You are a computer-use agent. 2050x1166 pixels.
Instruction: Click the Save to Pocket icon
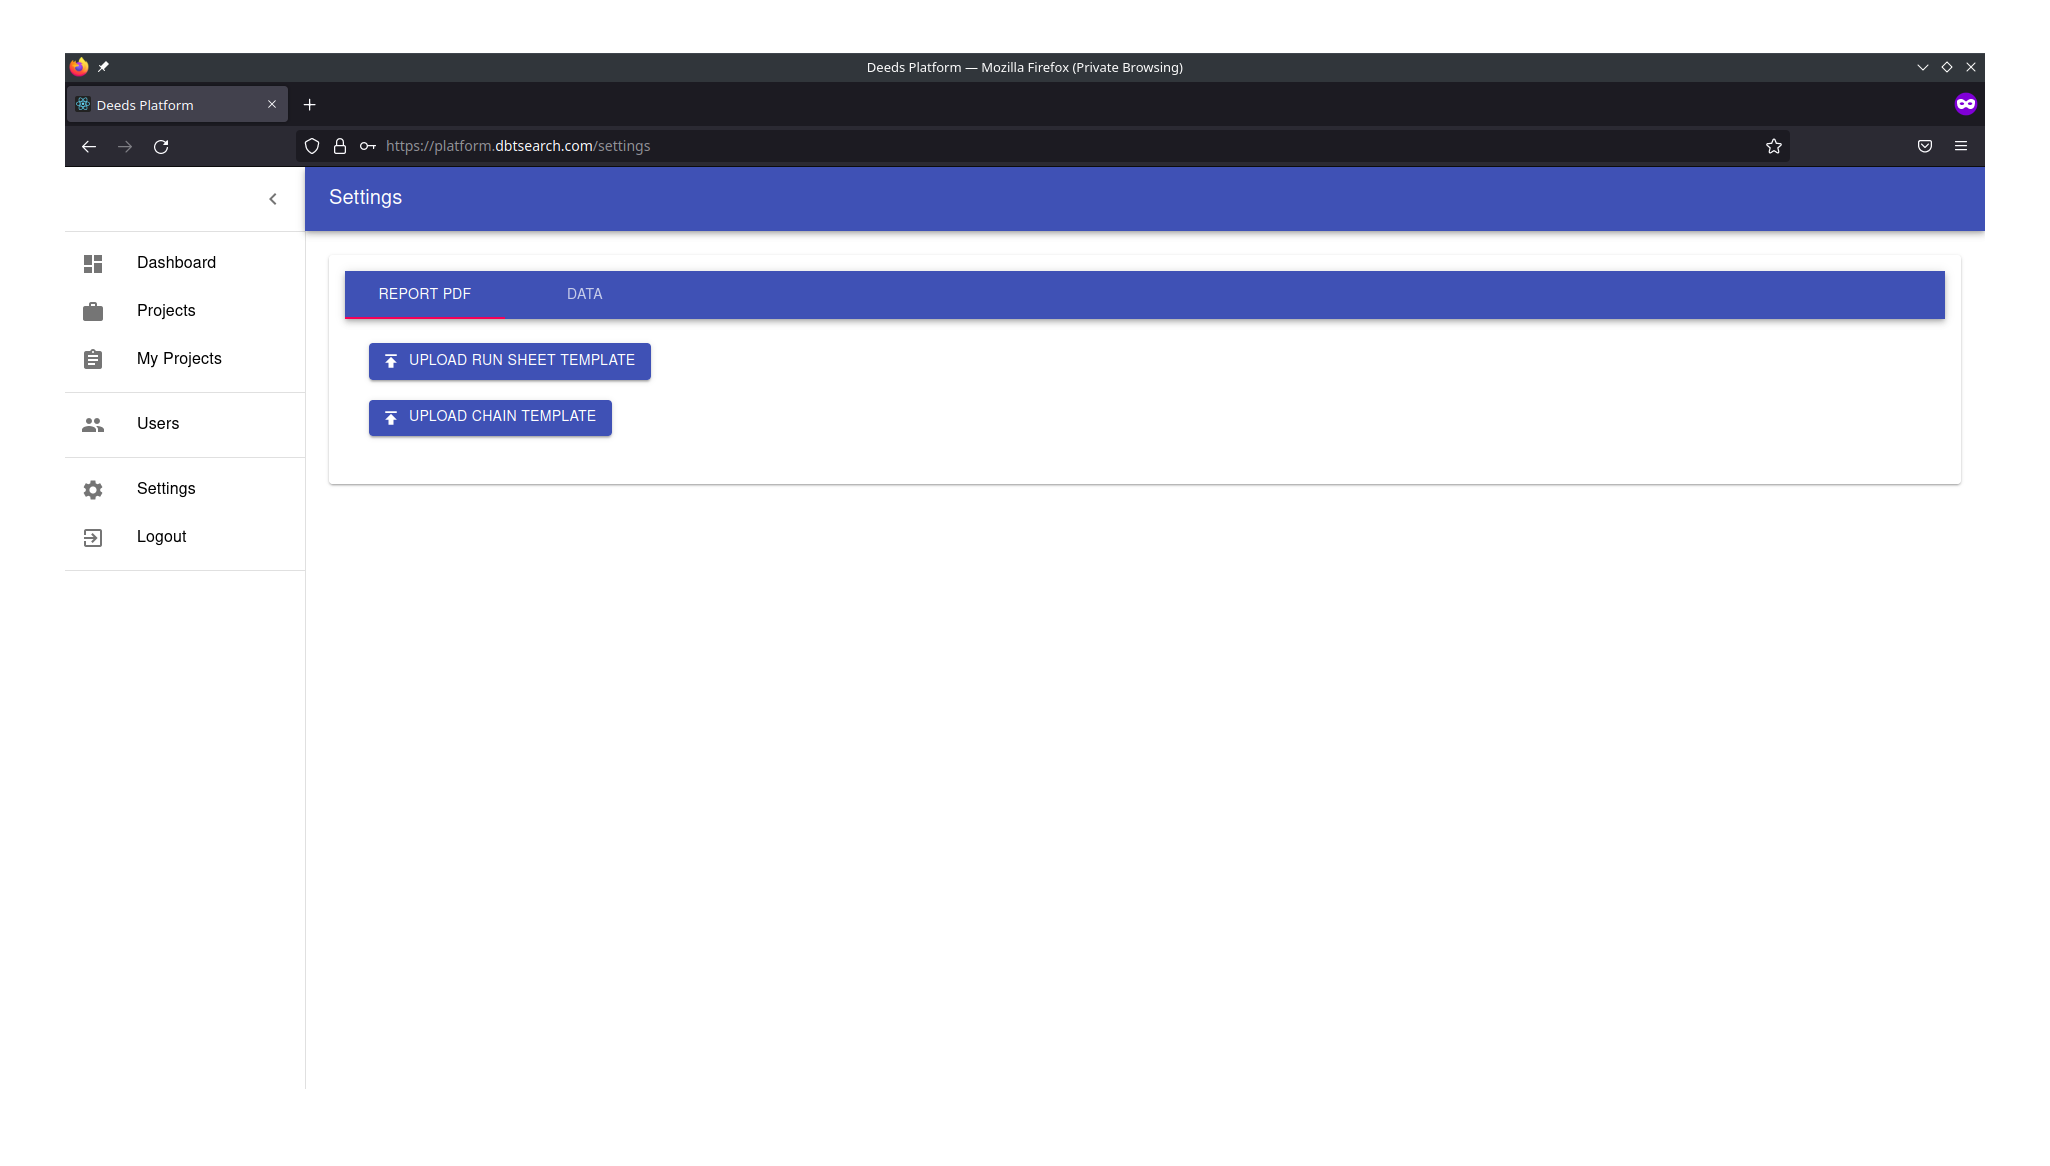pyautogui.click(x=1924, y=147)
